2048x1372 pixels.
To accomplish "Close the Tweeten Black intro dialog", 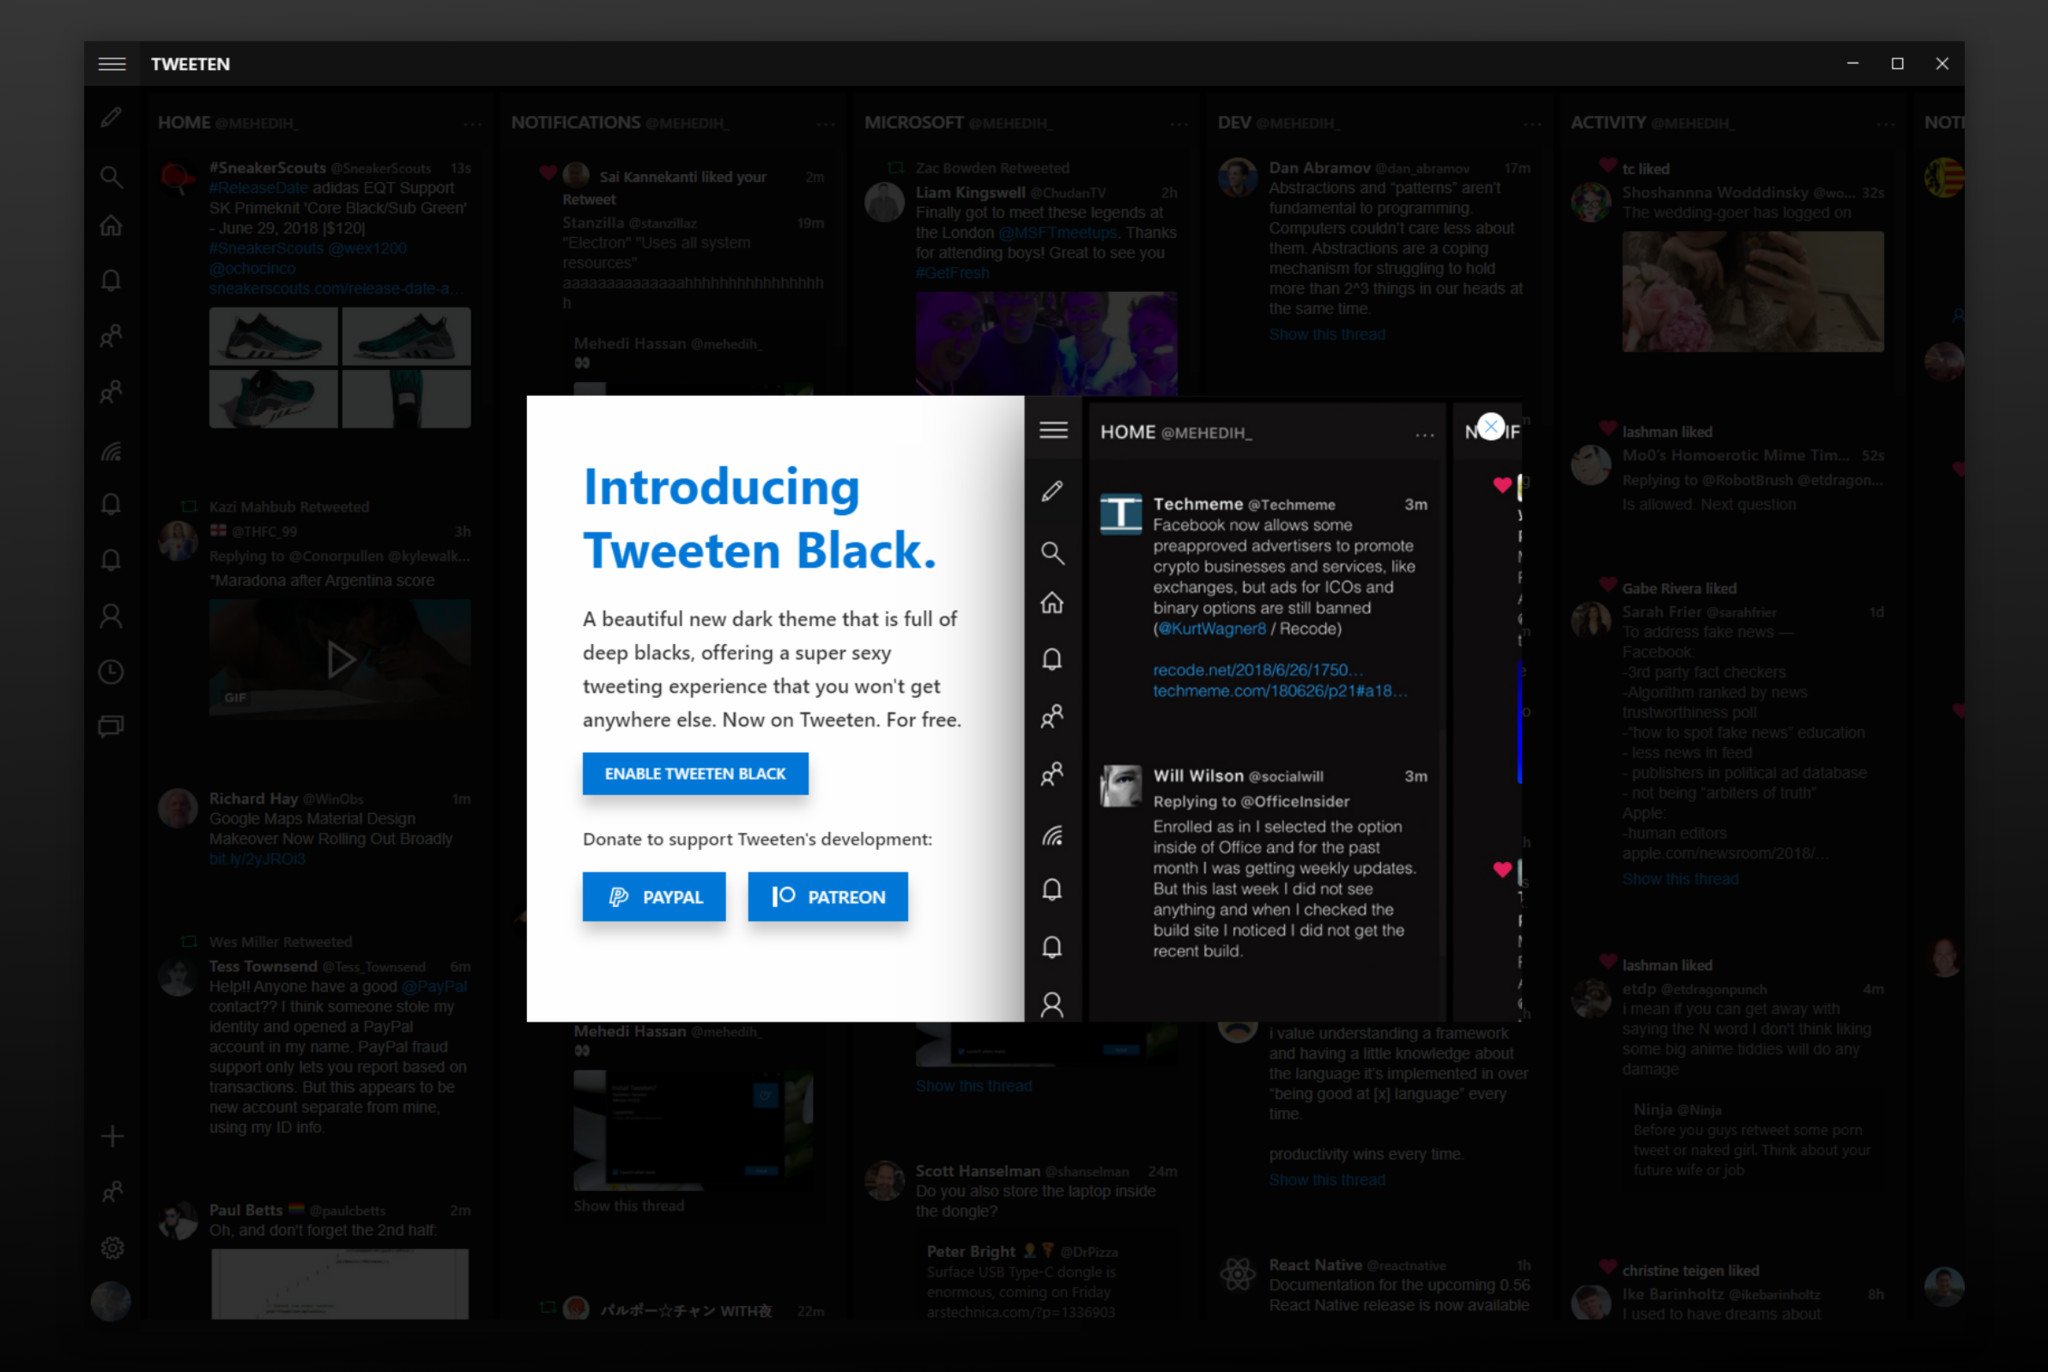I will (1490, 427).
